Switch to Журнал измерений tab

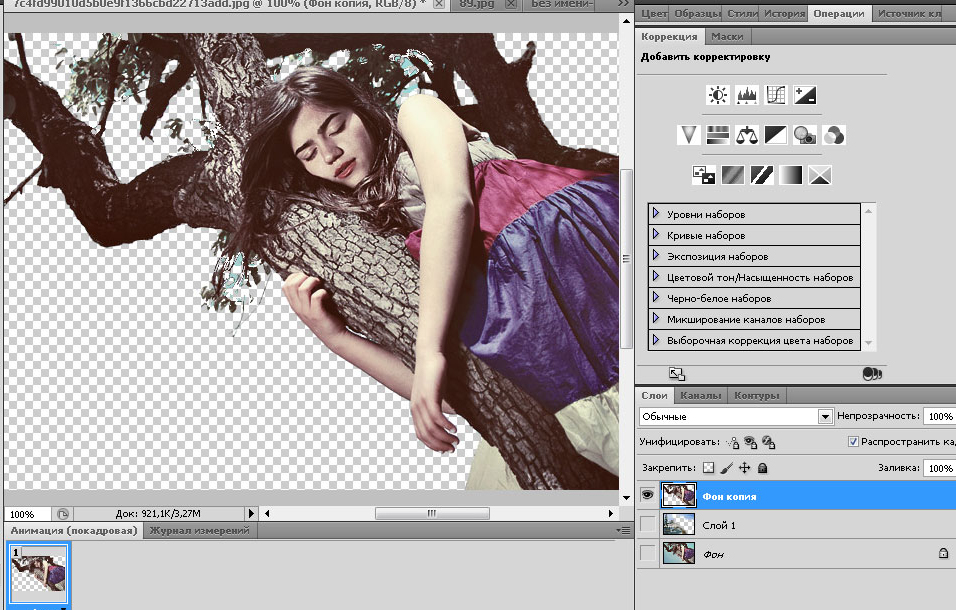[200, 531]
